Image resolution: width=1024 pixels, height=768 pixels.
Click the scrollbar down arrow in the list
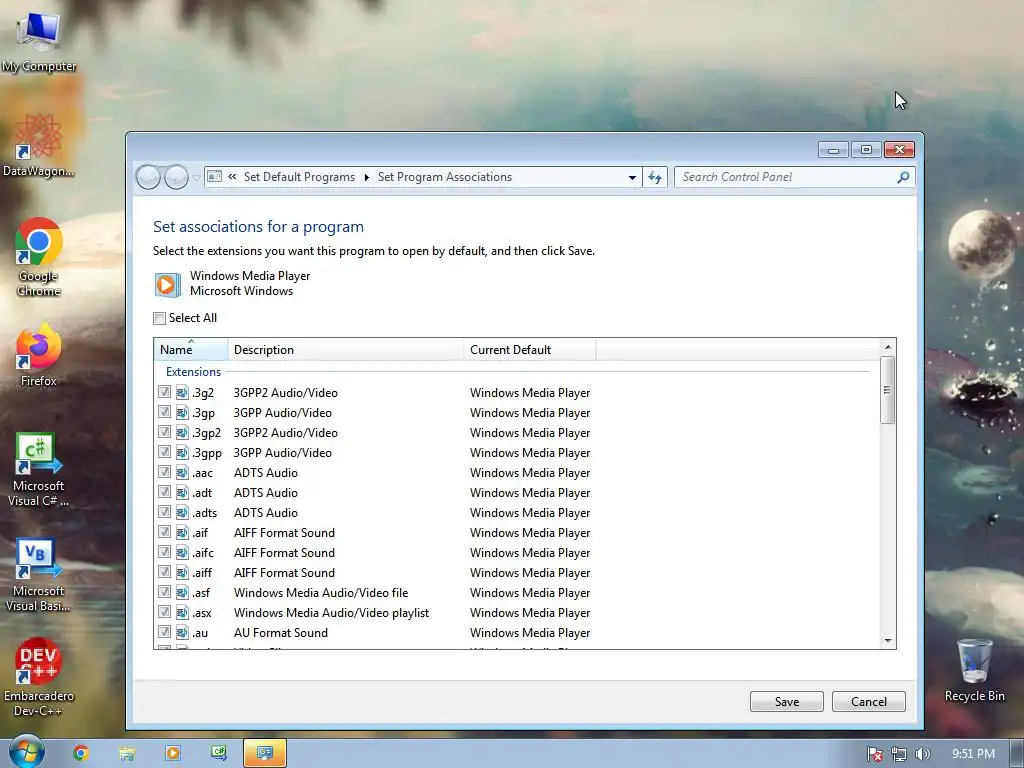[888, 641]
